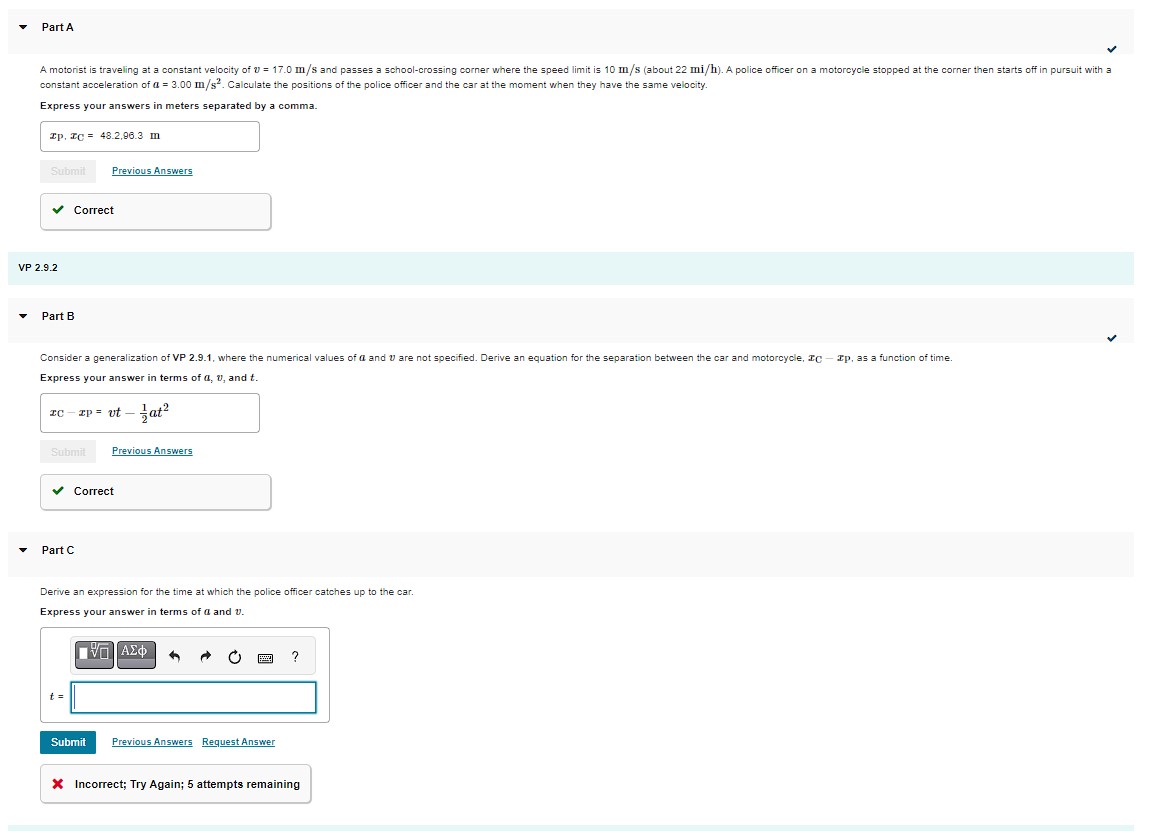Open equation editor help with the question mark icon

coord(294,656)
